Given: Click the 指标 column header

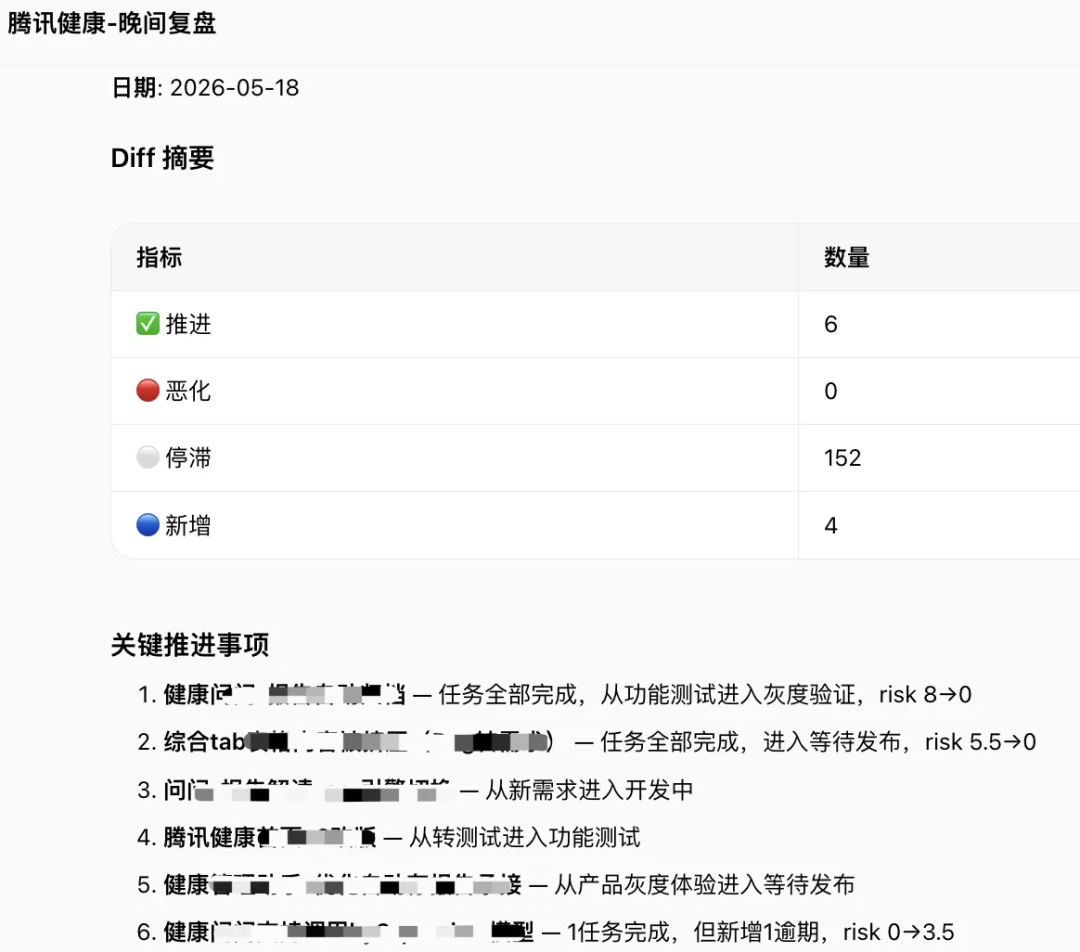Looking at the screenshot, I should click(x=159, y=257).
